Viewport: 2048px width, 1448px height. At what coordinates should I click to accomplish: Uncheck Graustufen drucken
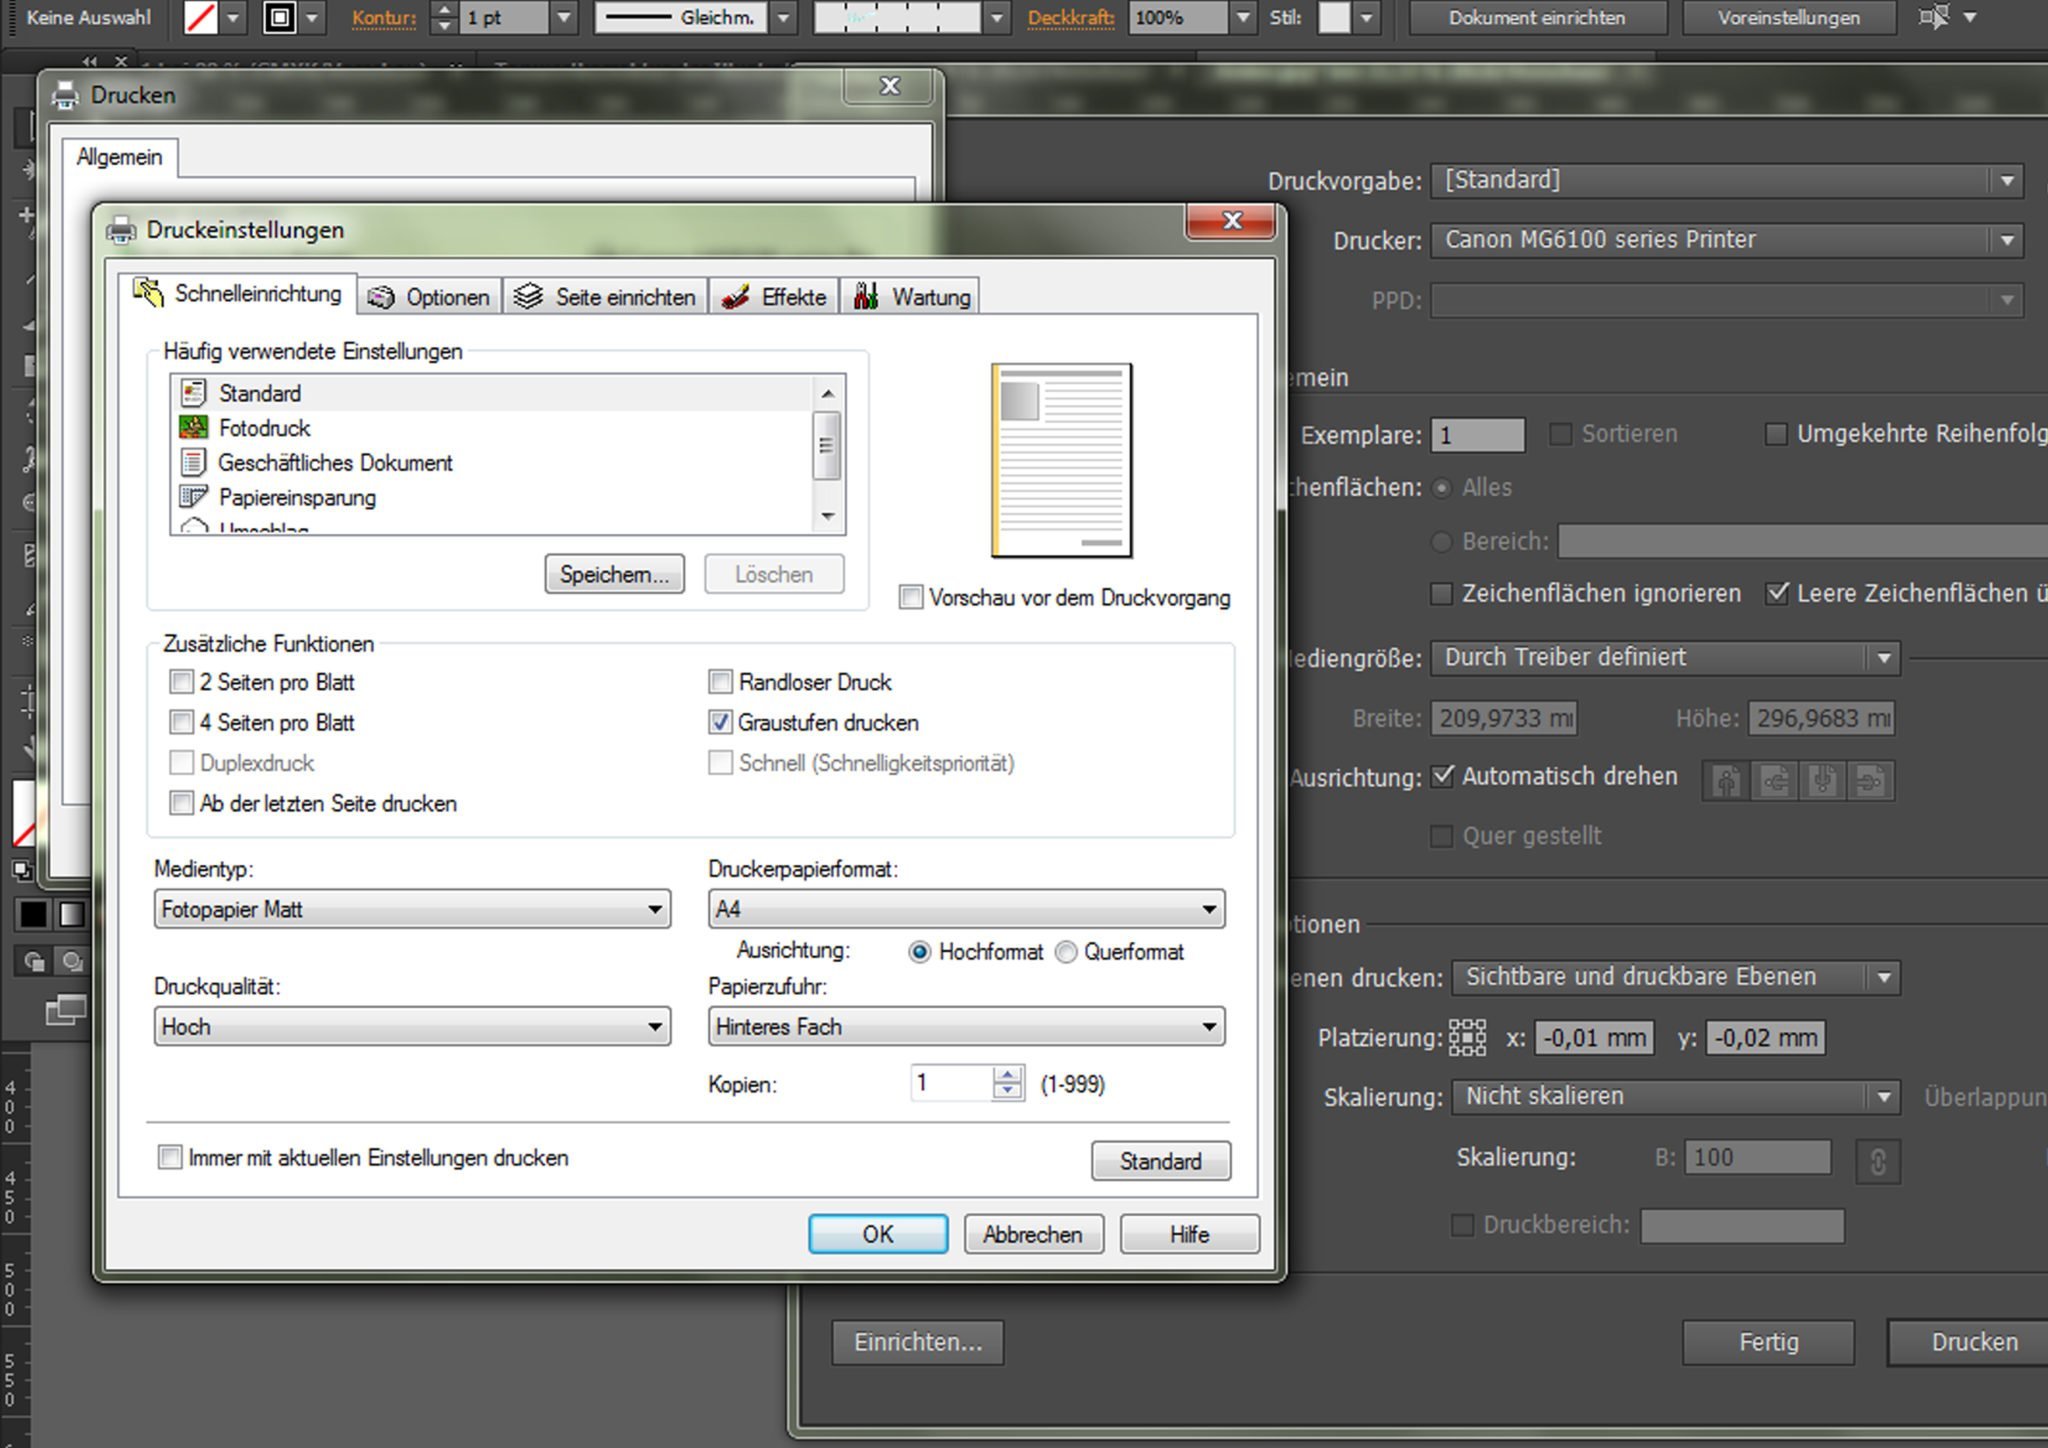click(720, 722)
